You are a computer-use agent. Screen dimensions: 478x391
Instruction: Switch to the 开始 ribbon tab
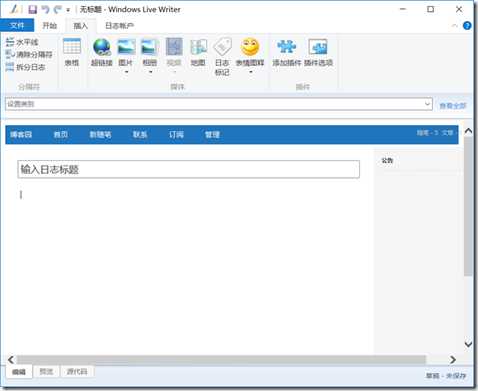pos(50,25)
